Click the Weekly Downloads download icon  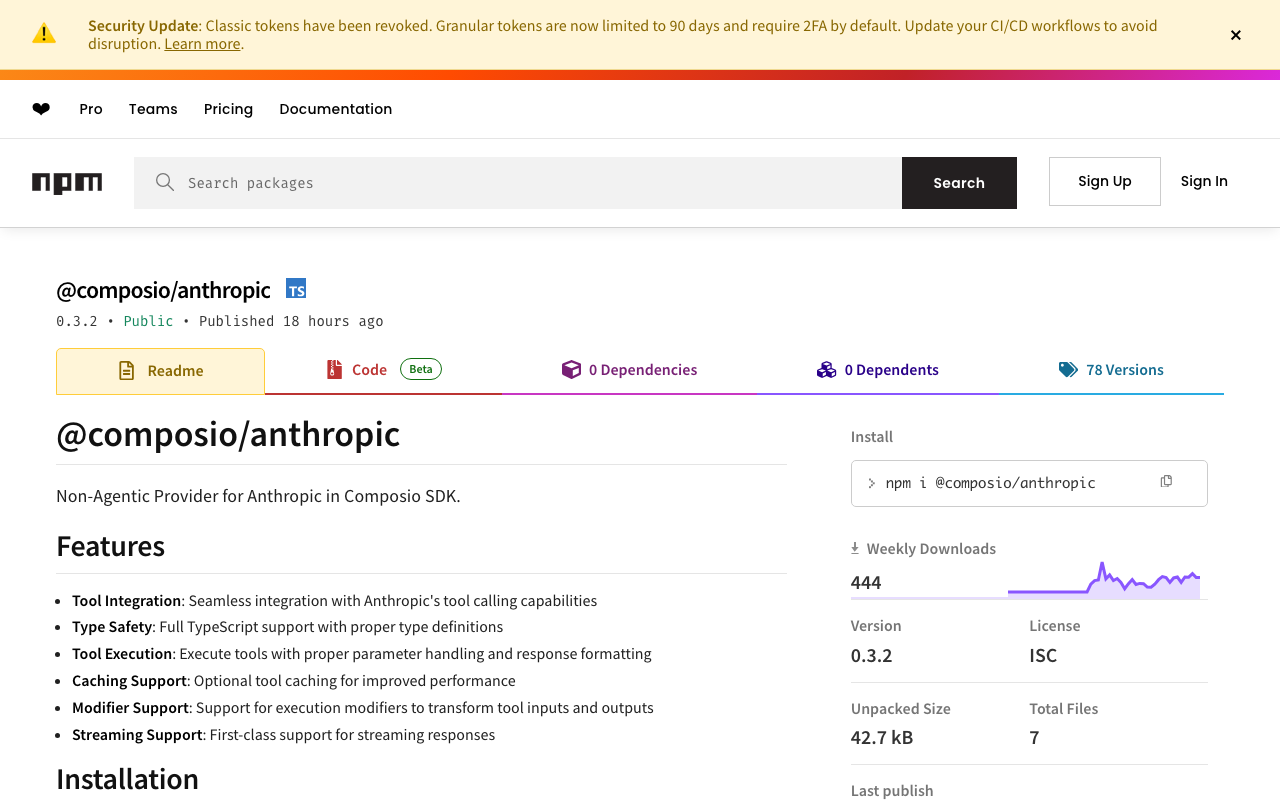pyautogui.click(x=855, y=549)
